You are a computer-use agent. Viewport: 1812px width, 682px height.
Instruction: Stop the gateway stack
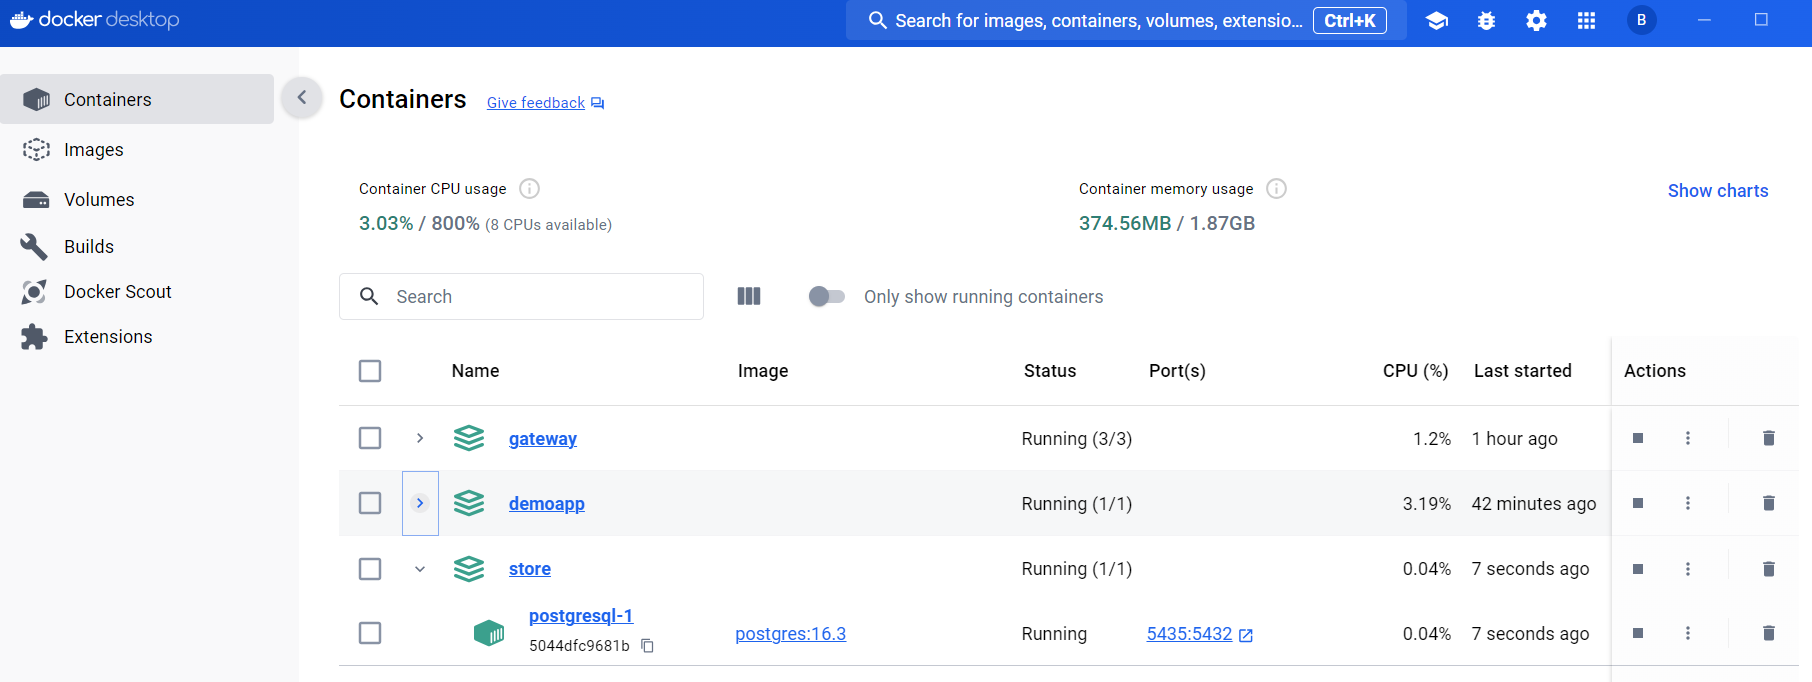point(1638,438)
